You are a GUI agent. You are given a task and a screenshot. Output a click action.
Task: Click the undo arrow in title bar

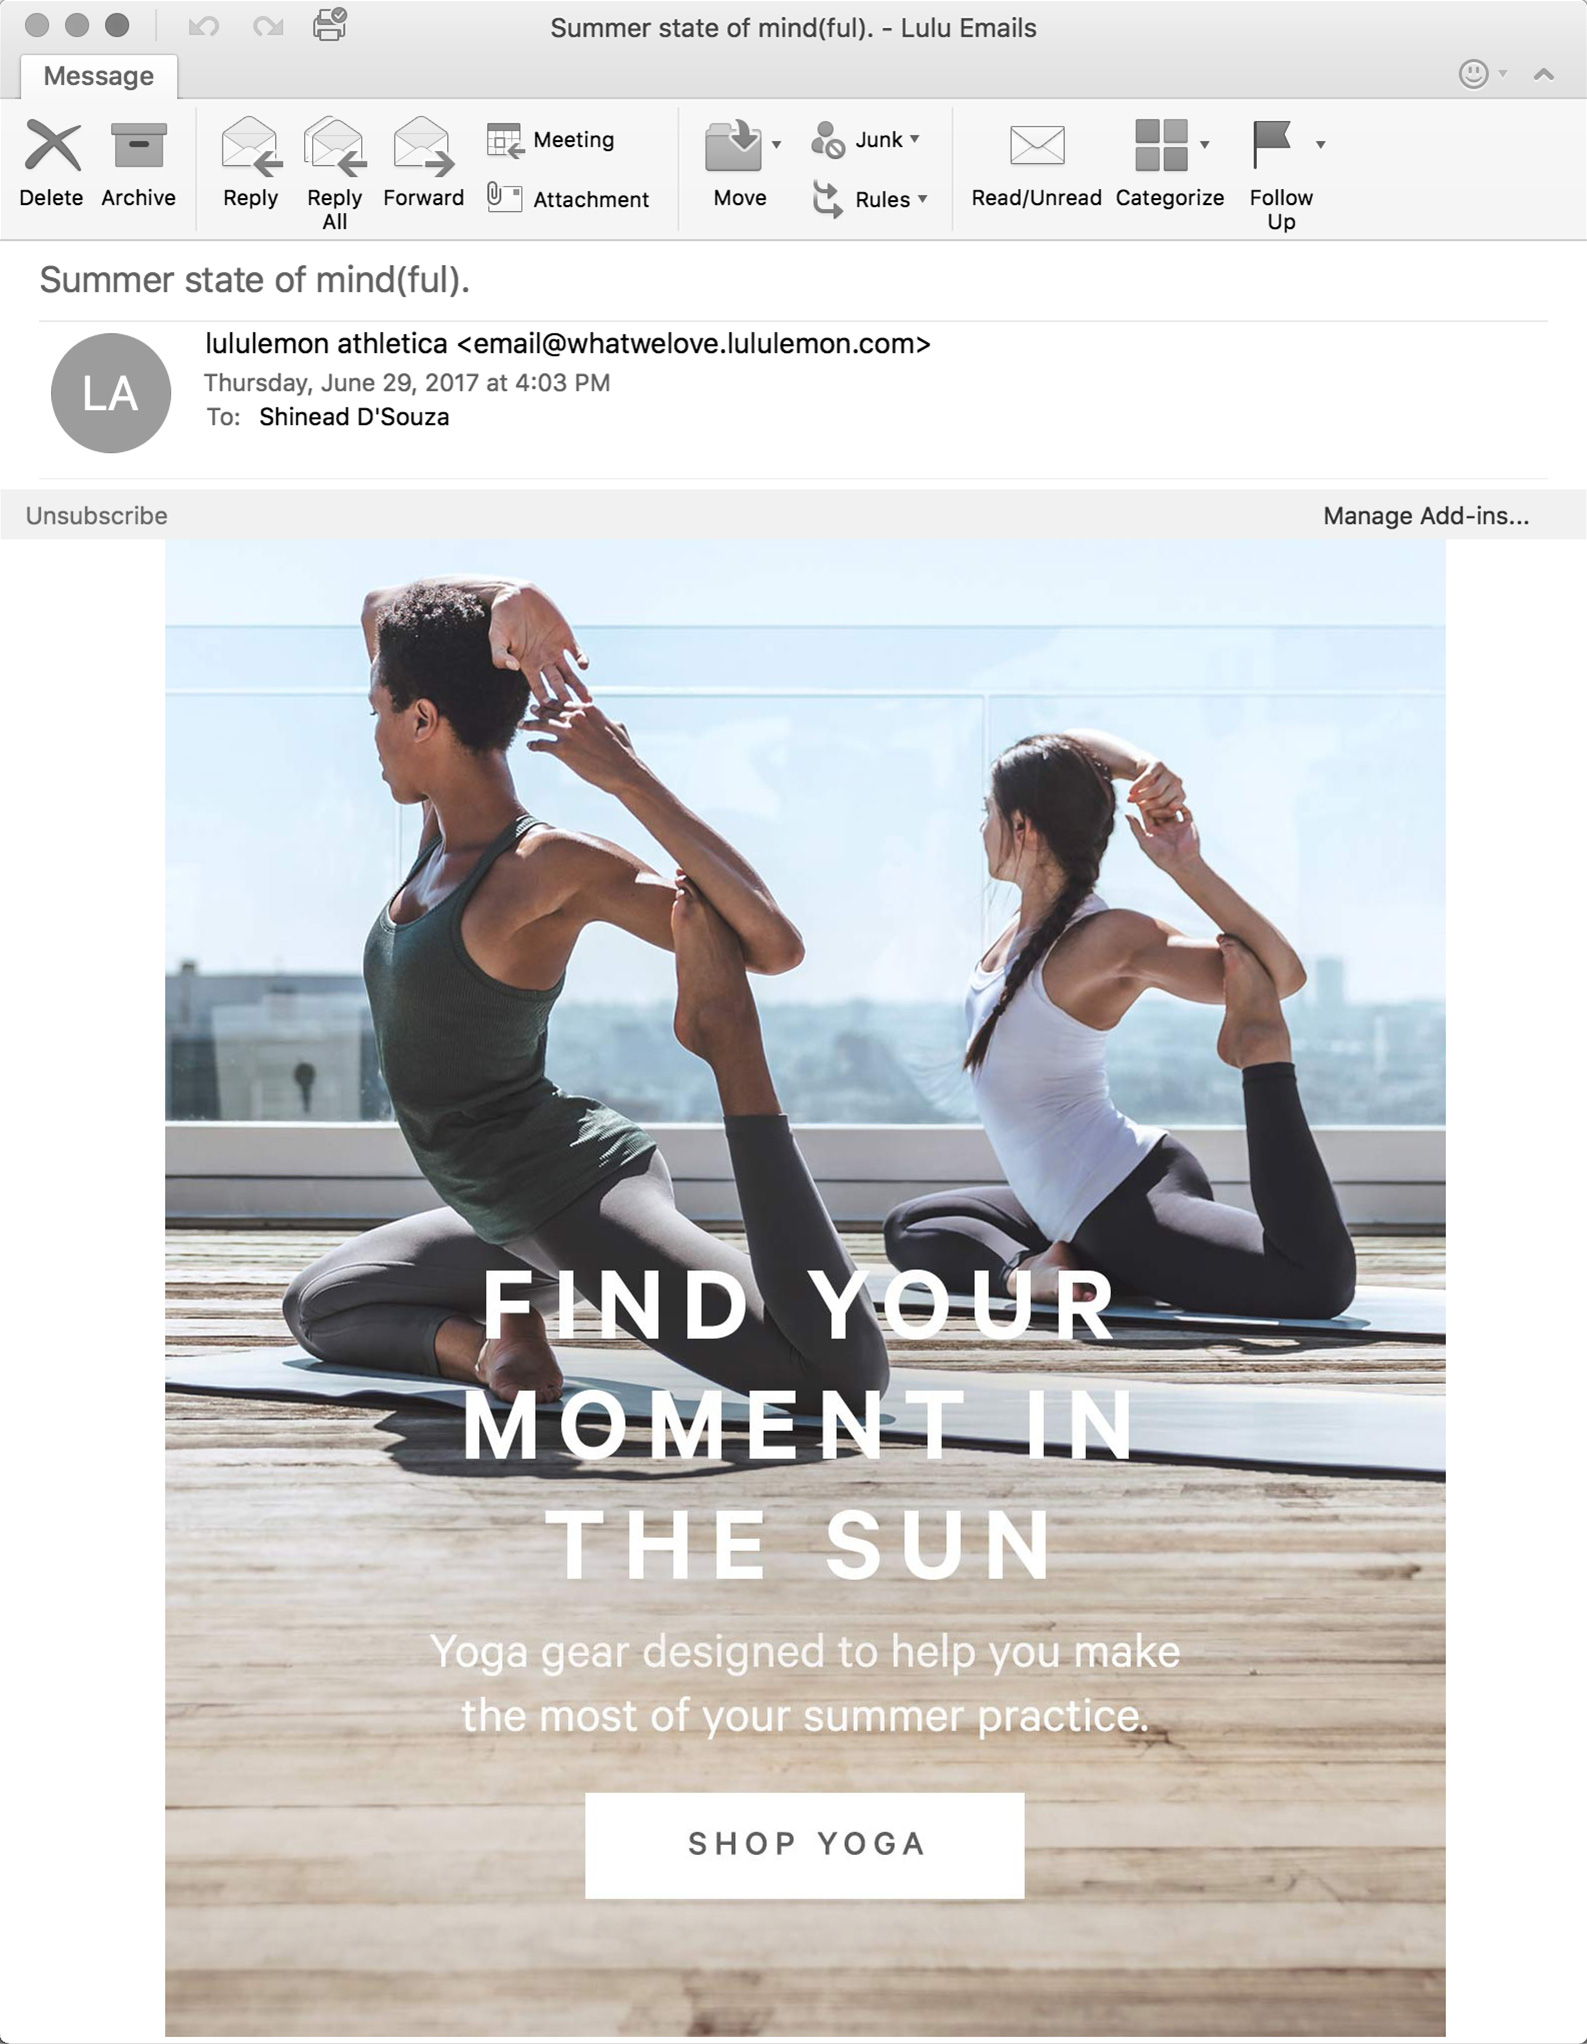coord(204,26)
